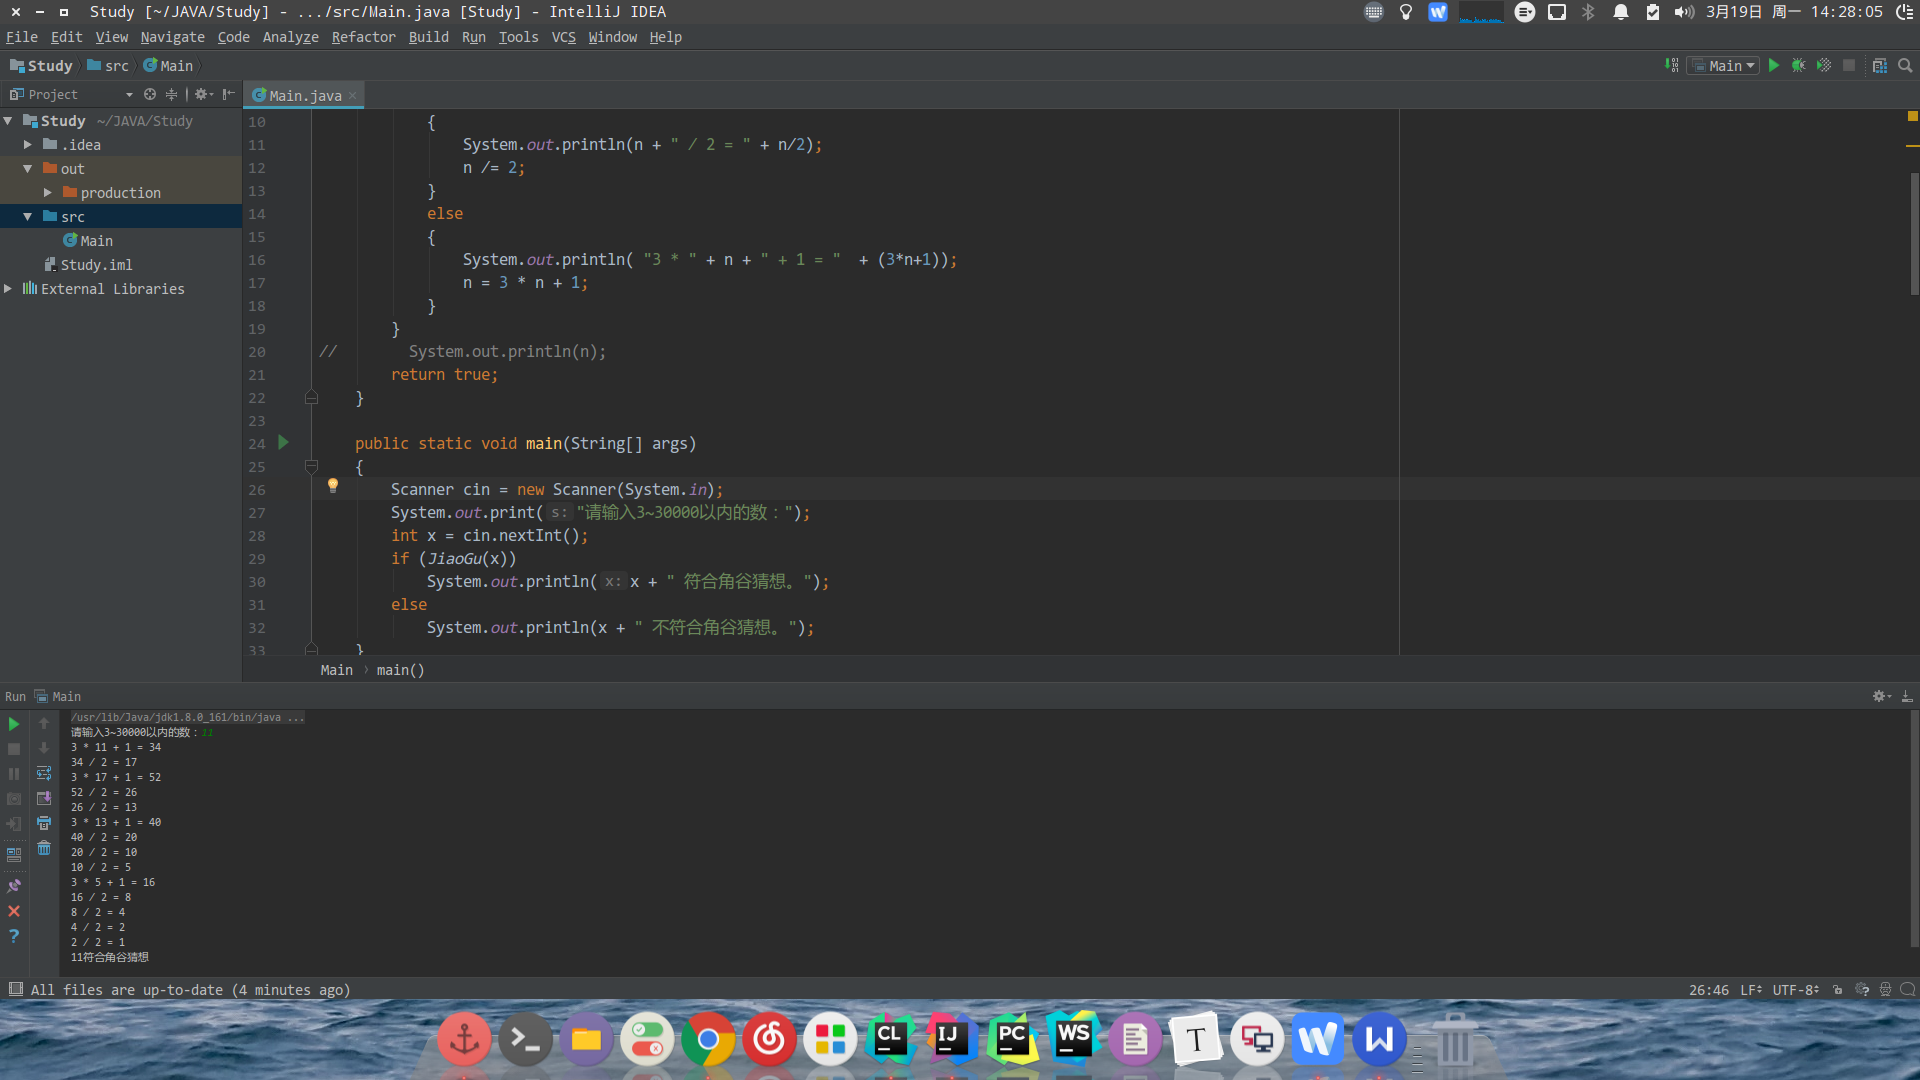Toggle soft-wrap in Run console

44,773
